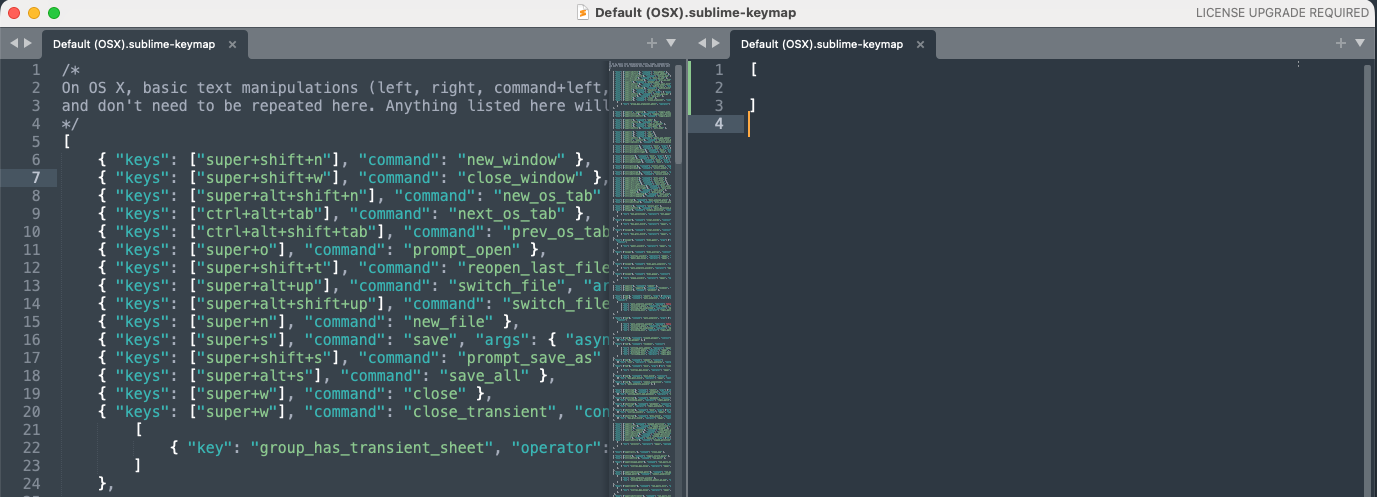1377x497 pixels.
Task: Close the right pane keymap tab
Action: pos(921,44)
